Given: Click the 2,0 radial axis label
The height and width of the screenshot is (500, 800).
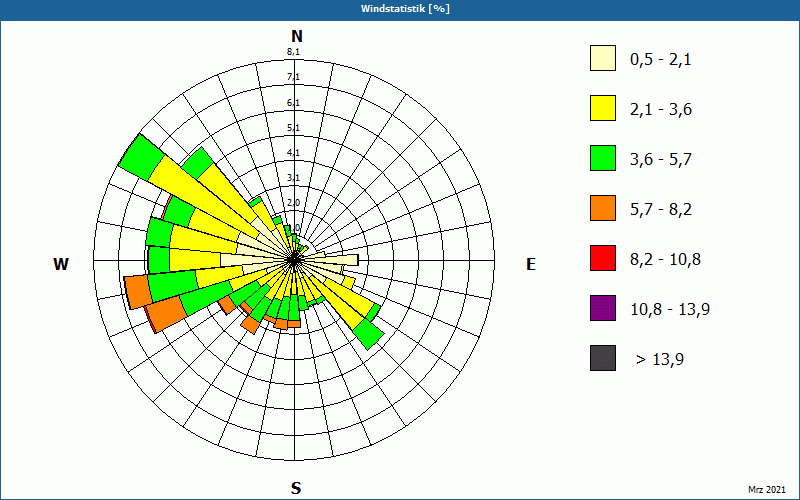Looking at the screenshot, I should tap(293, 203).
